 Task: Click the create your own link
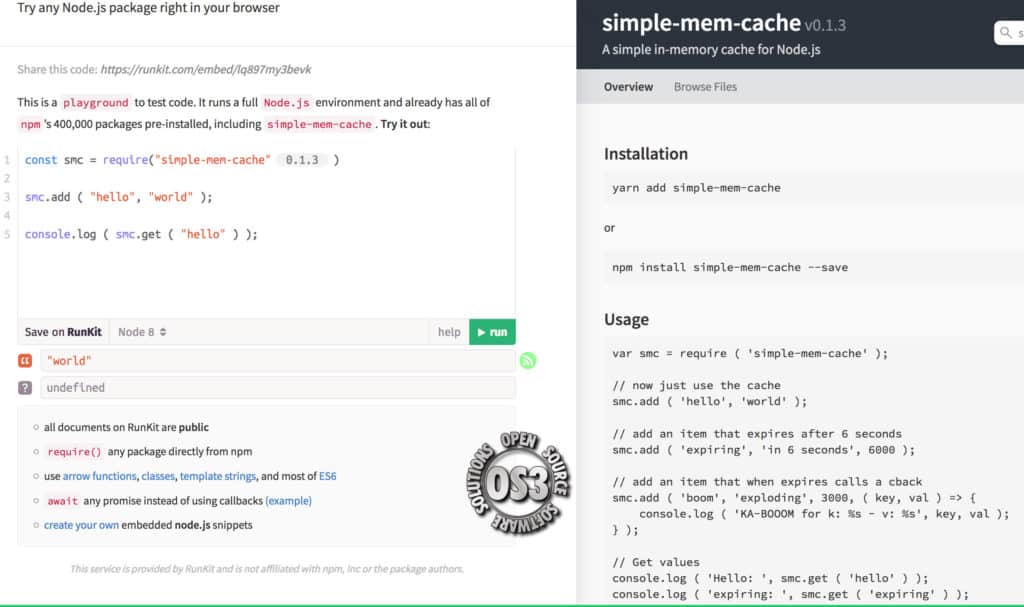(x=81, y=525)
